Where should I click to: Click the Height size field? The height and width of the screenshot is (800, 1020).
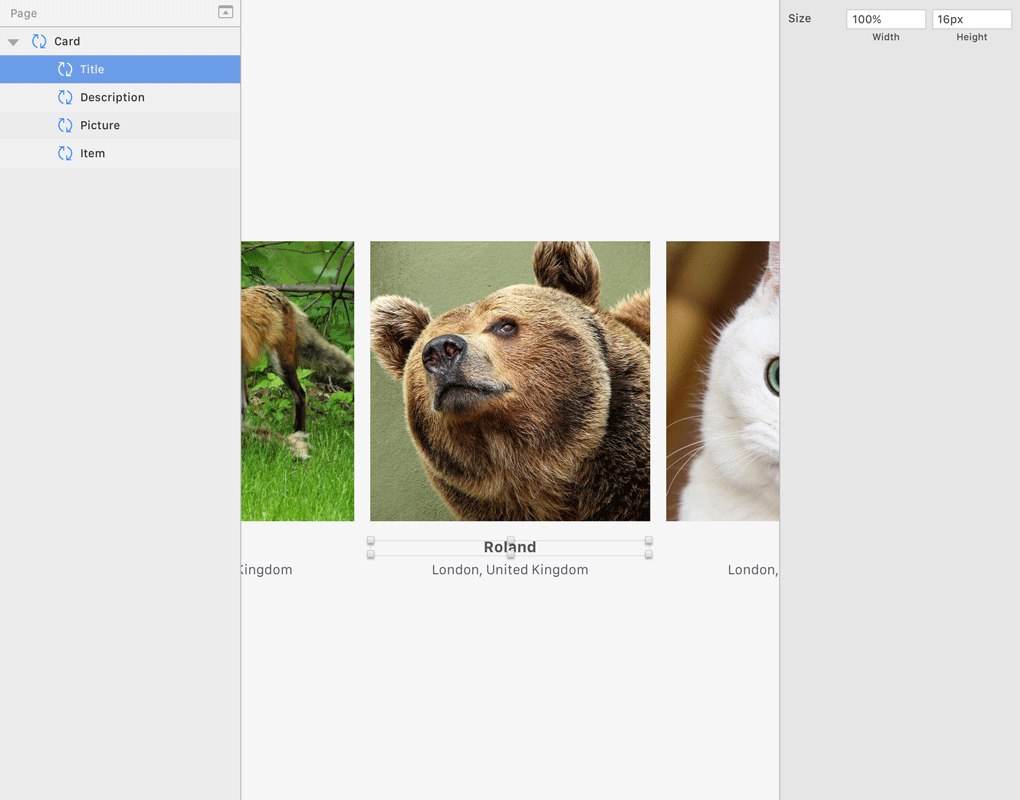(971, 19)
